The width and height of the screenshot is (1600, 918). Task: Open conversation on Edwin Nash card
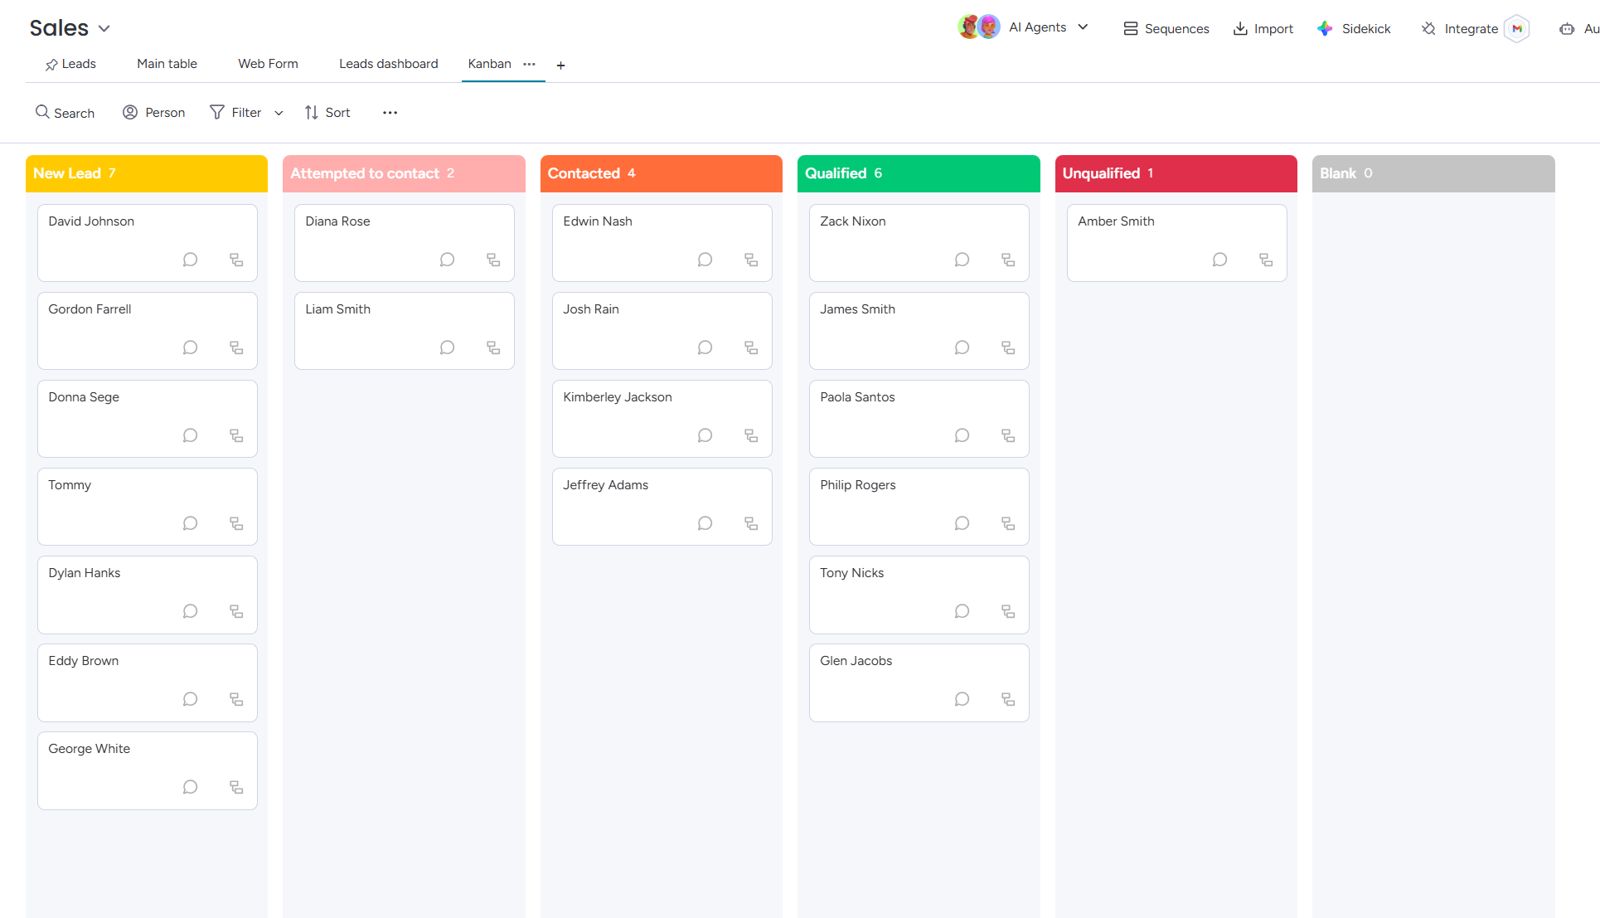coord(705,260)
